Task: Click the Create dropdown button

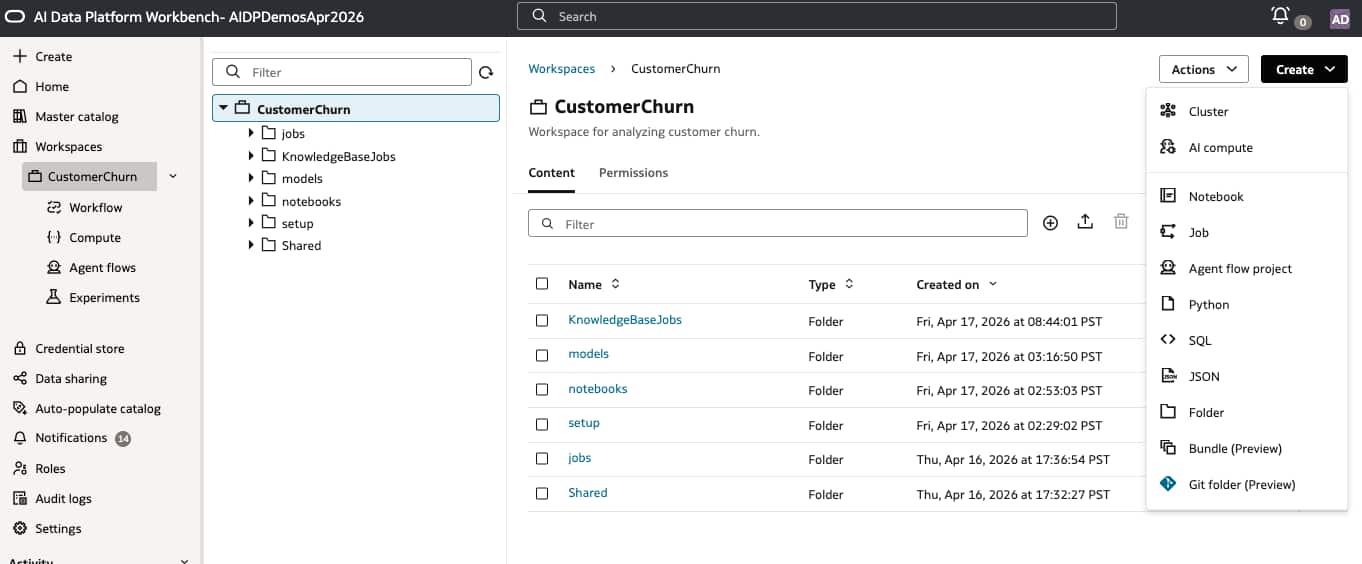Action: click(x=1304, y=69)
